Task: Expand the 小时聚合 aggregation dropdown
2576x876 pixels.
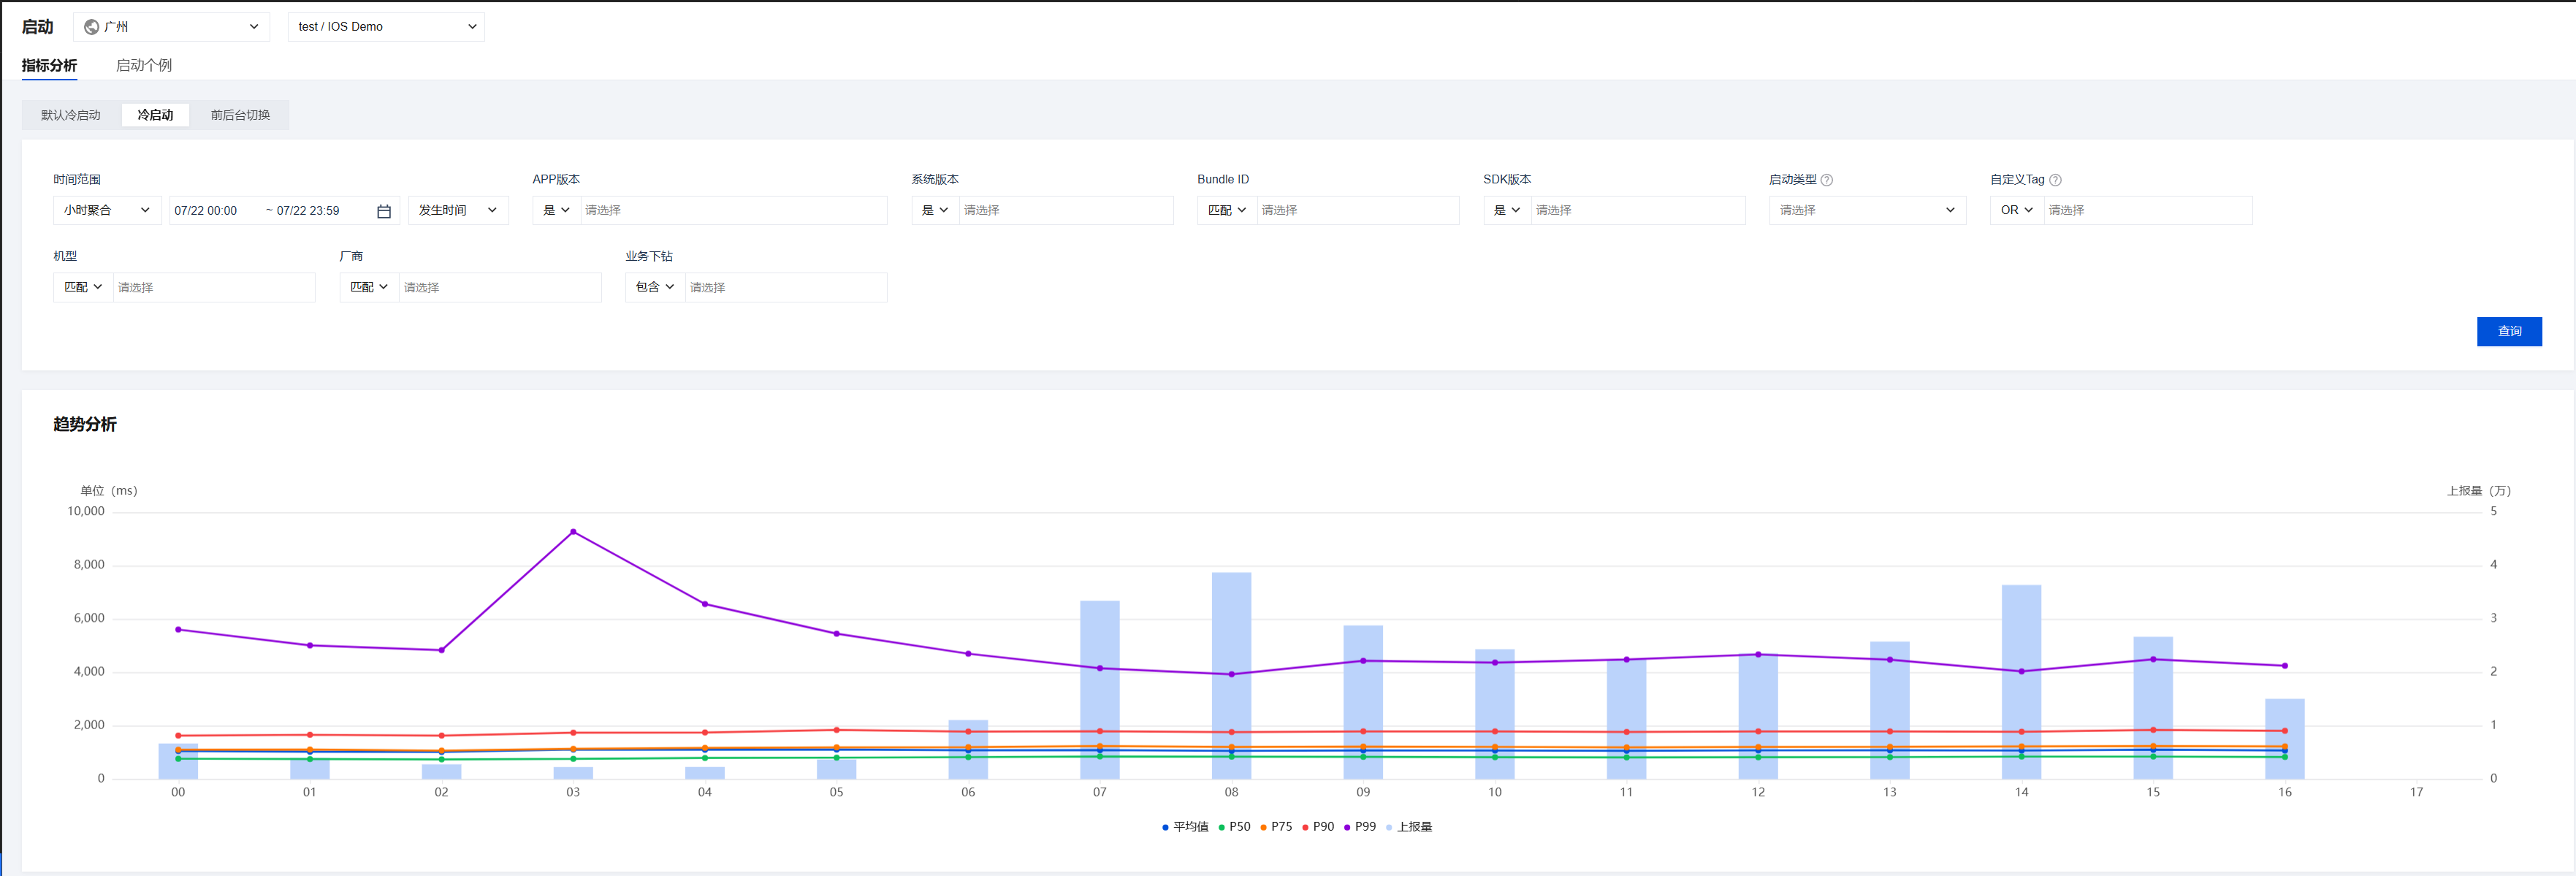Action: click(x=106, y=210)
